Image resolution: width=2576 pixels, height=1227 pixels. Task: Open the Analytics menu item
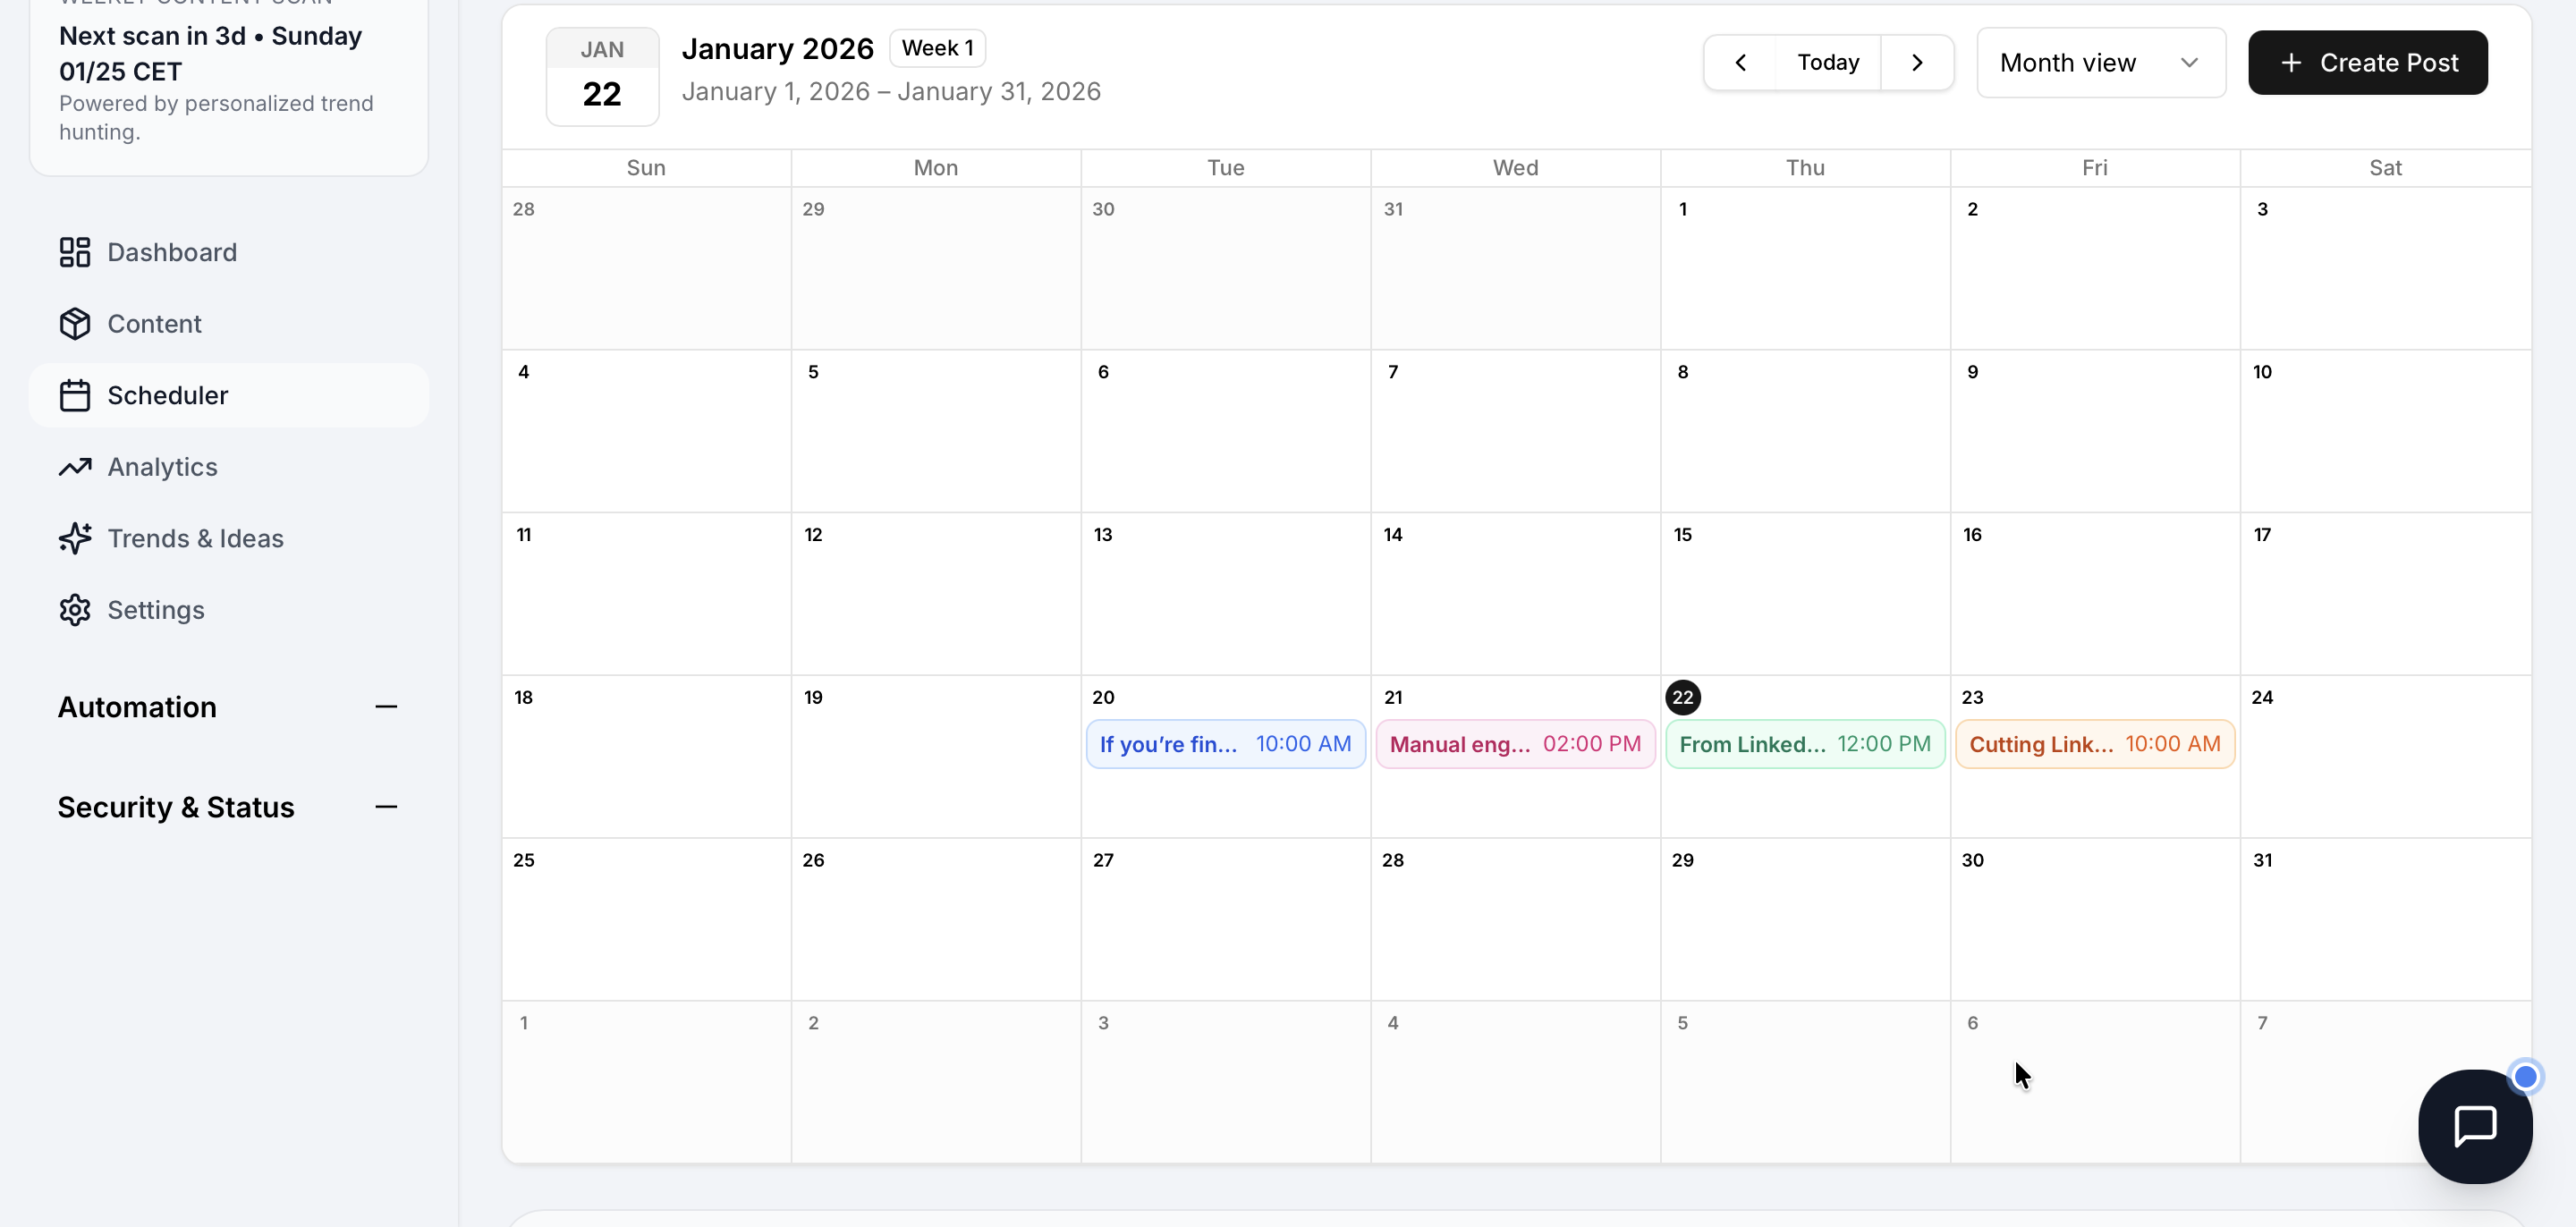162,467
